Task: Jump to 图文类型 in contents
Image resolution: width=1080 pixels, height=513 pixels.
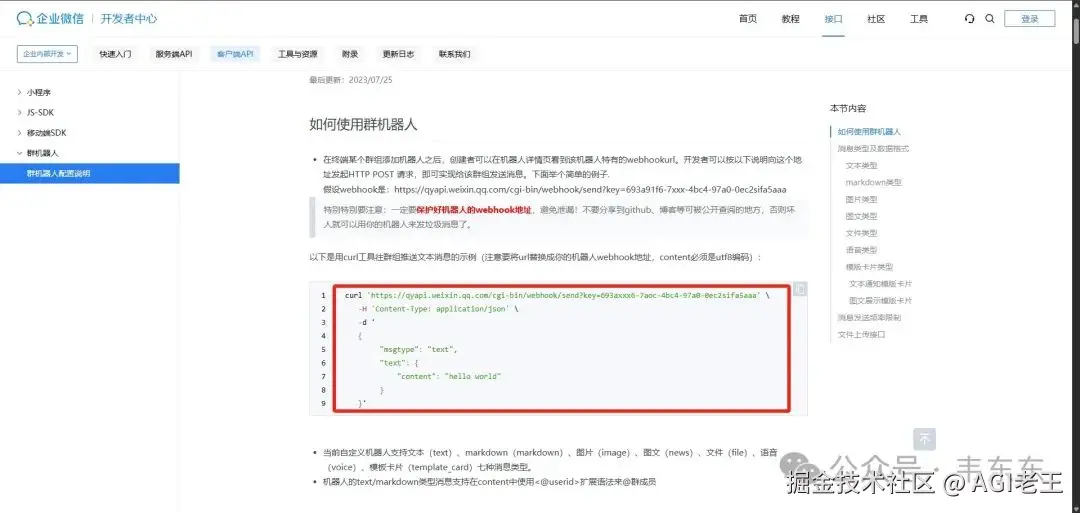Action: click(862, 216)
